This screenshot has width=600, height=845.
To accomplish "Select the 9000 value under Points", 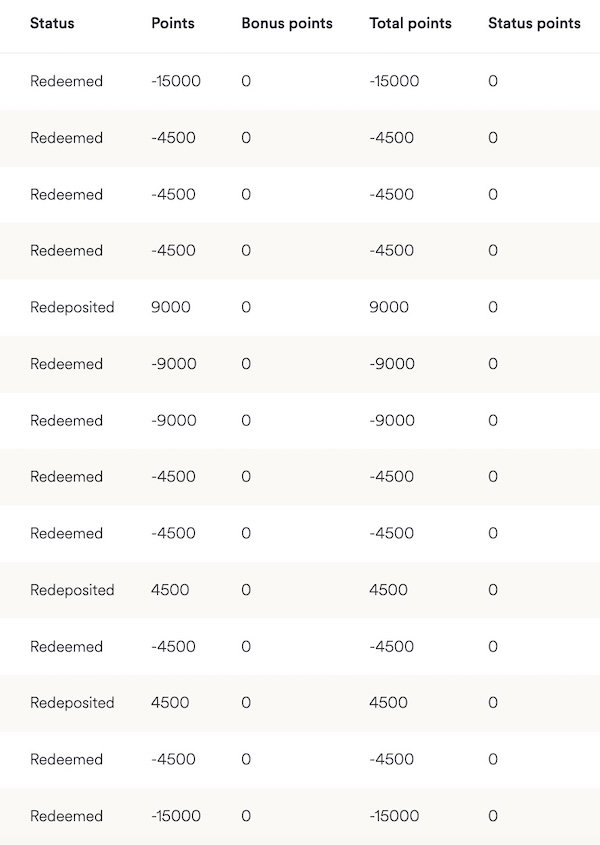I will [170, 307].
